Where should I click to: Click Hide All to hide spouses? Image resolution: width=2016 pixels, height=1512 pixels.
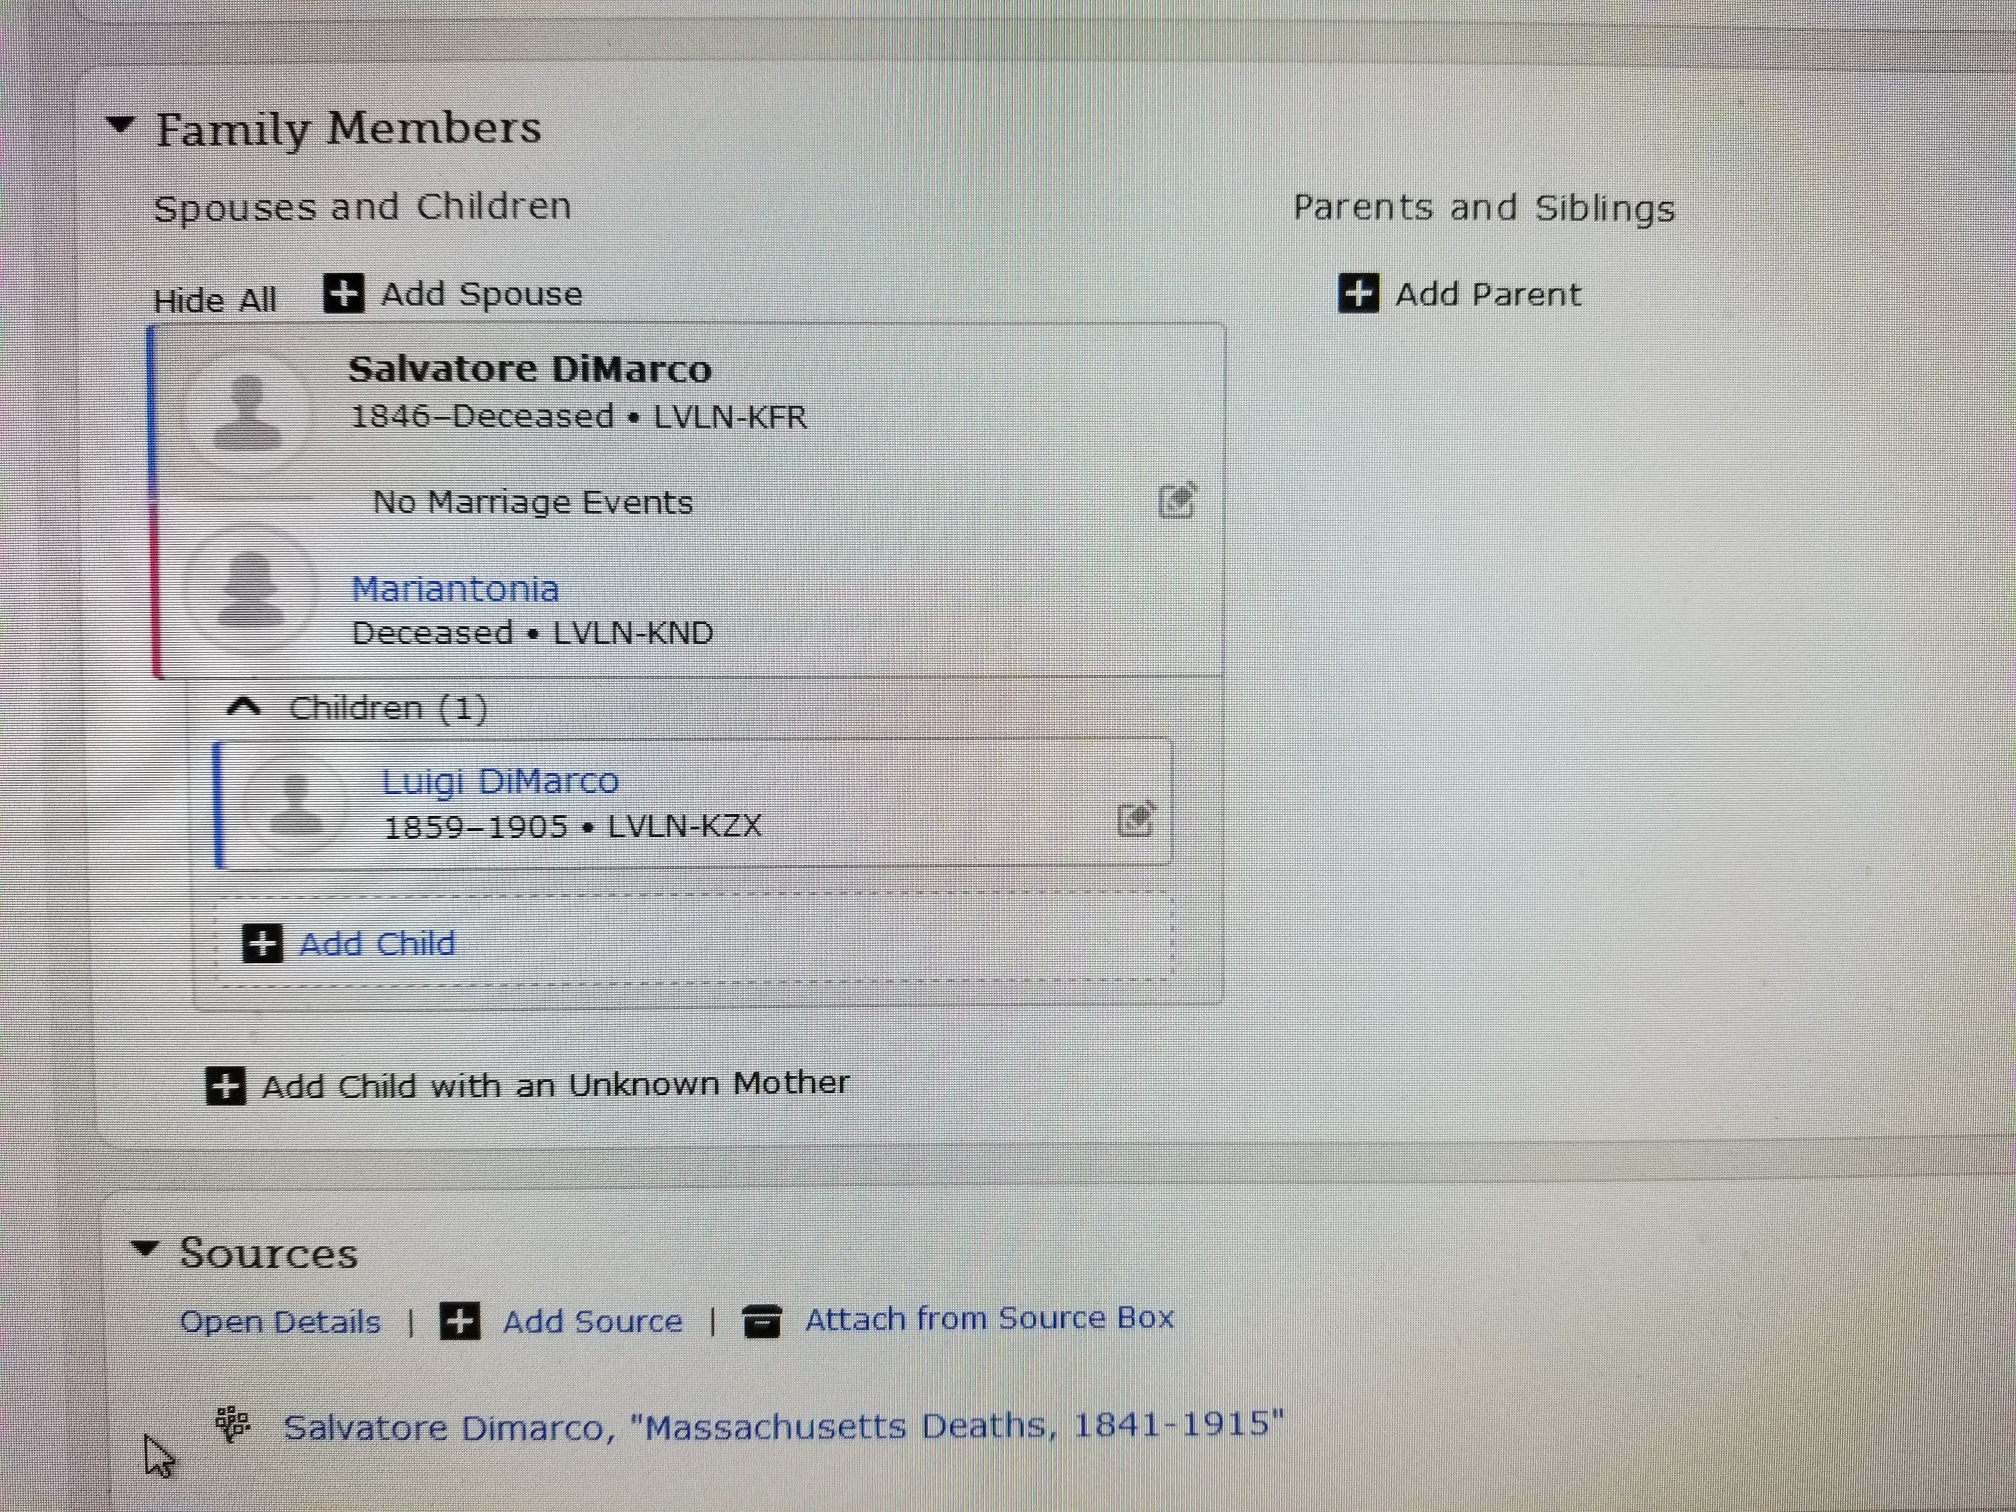click(x=214, y=300)
